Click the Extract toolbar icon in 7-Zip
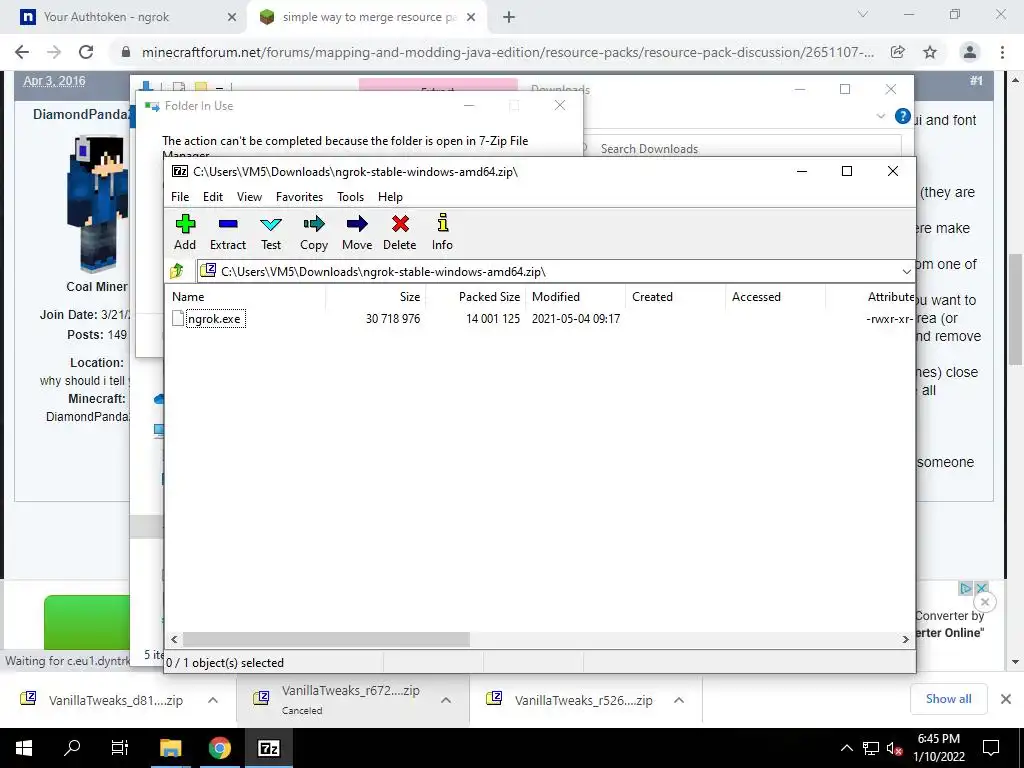This screenshot has width=1024, height=768. point(228,232)
